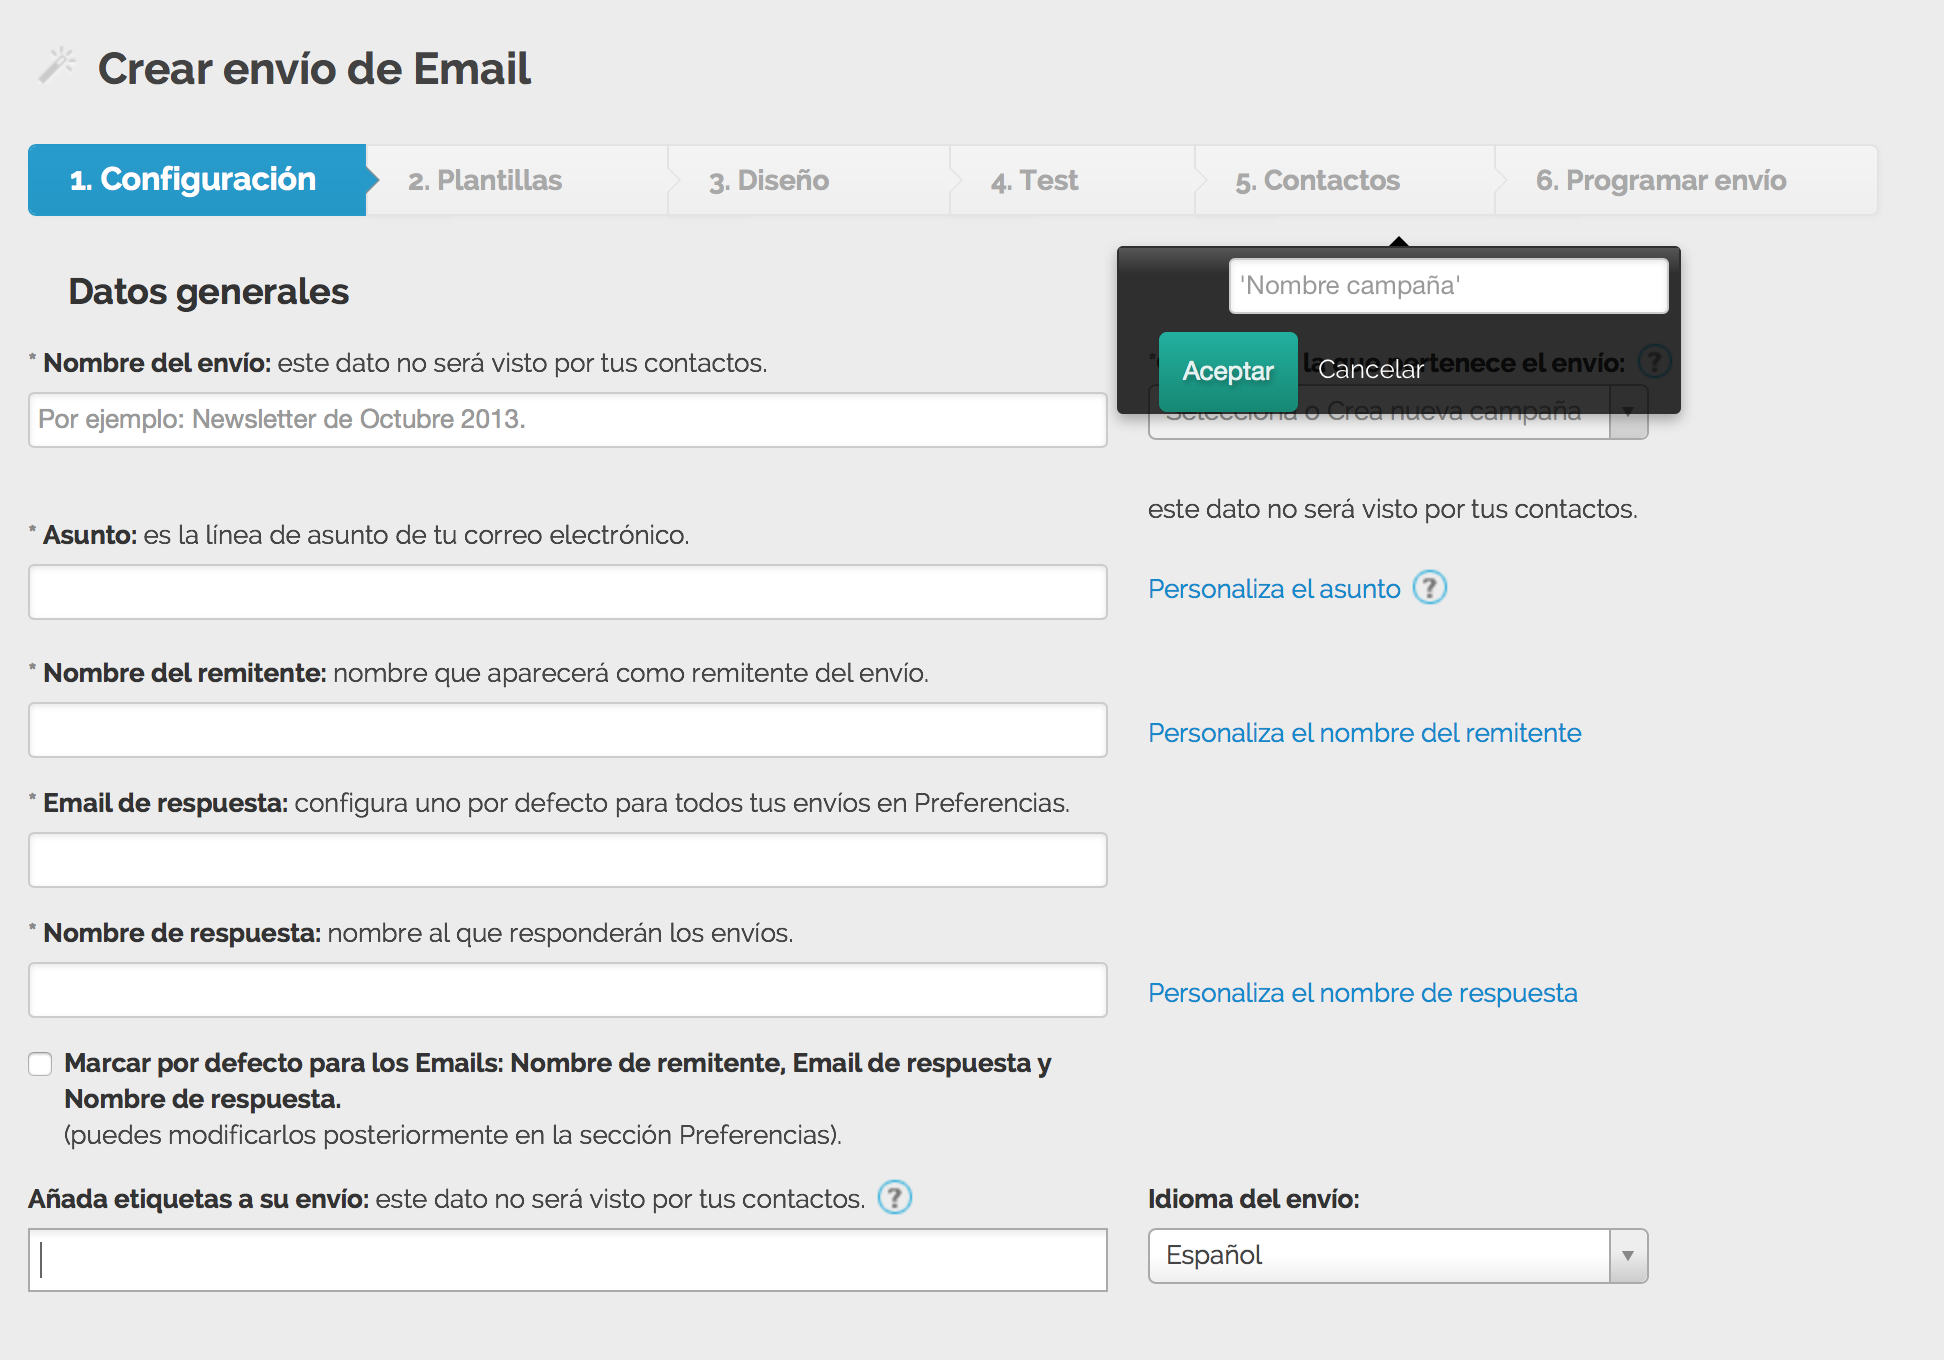
Task: Click the Personaliza el asunto link
Action: point(1273,588)
